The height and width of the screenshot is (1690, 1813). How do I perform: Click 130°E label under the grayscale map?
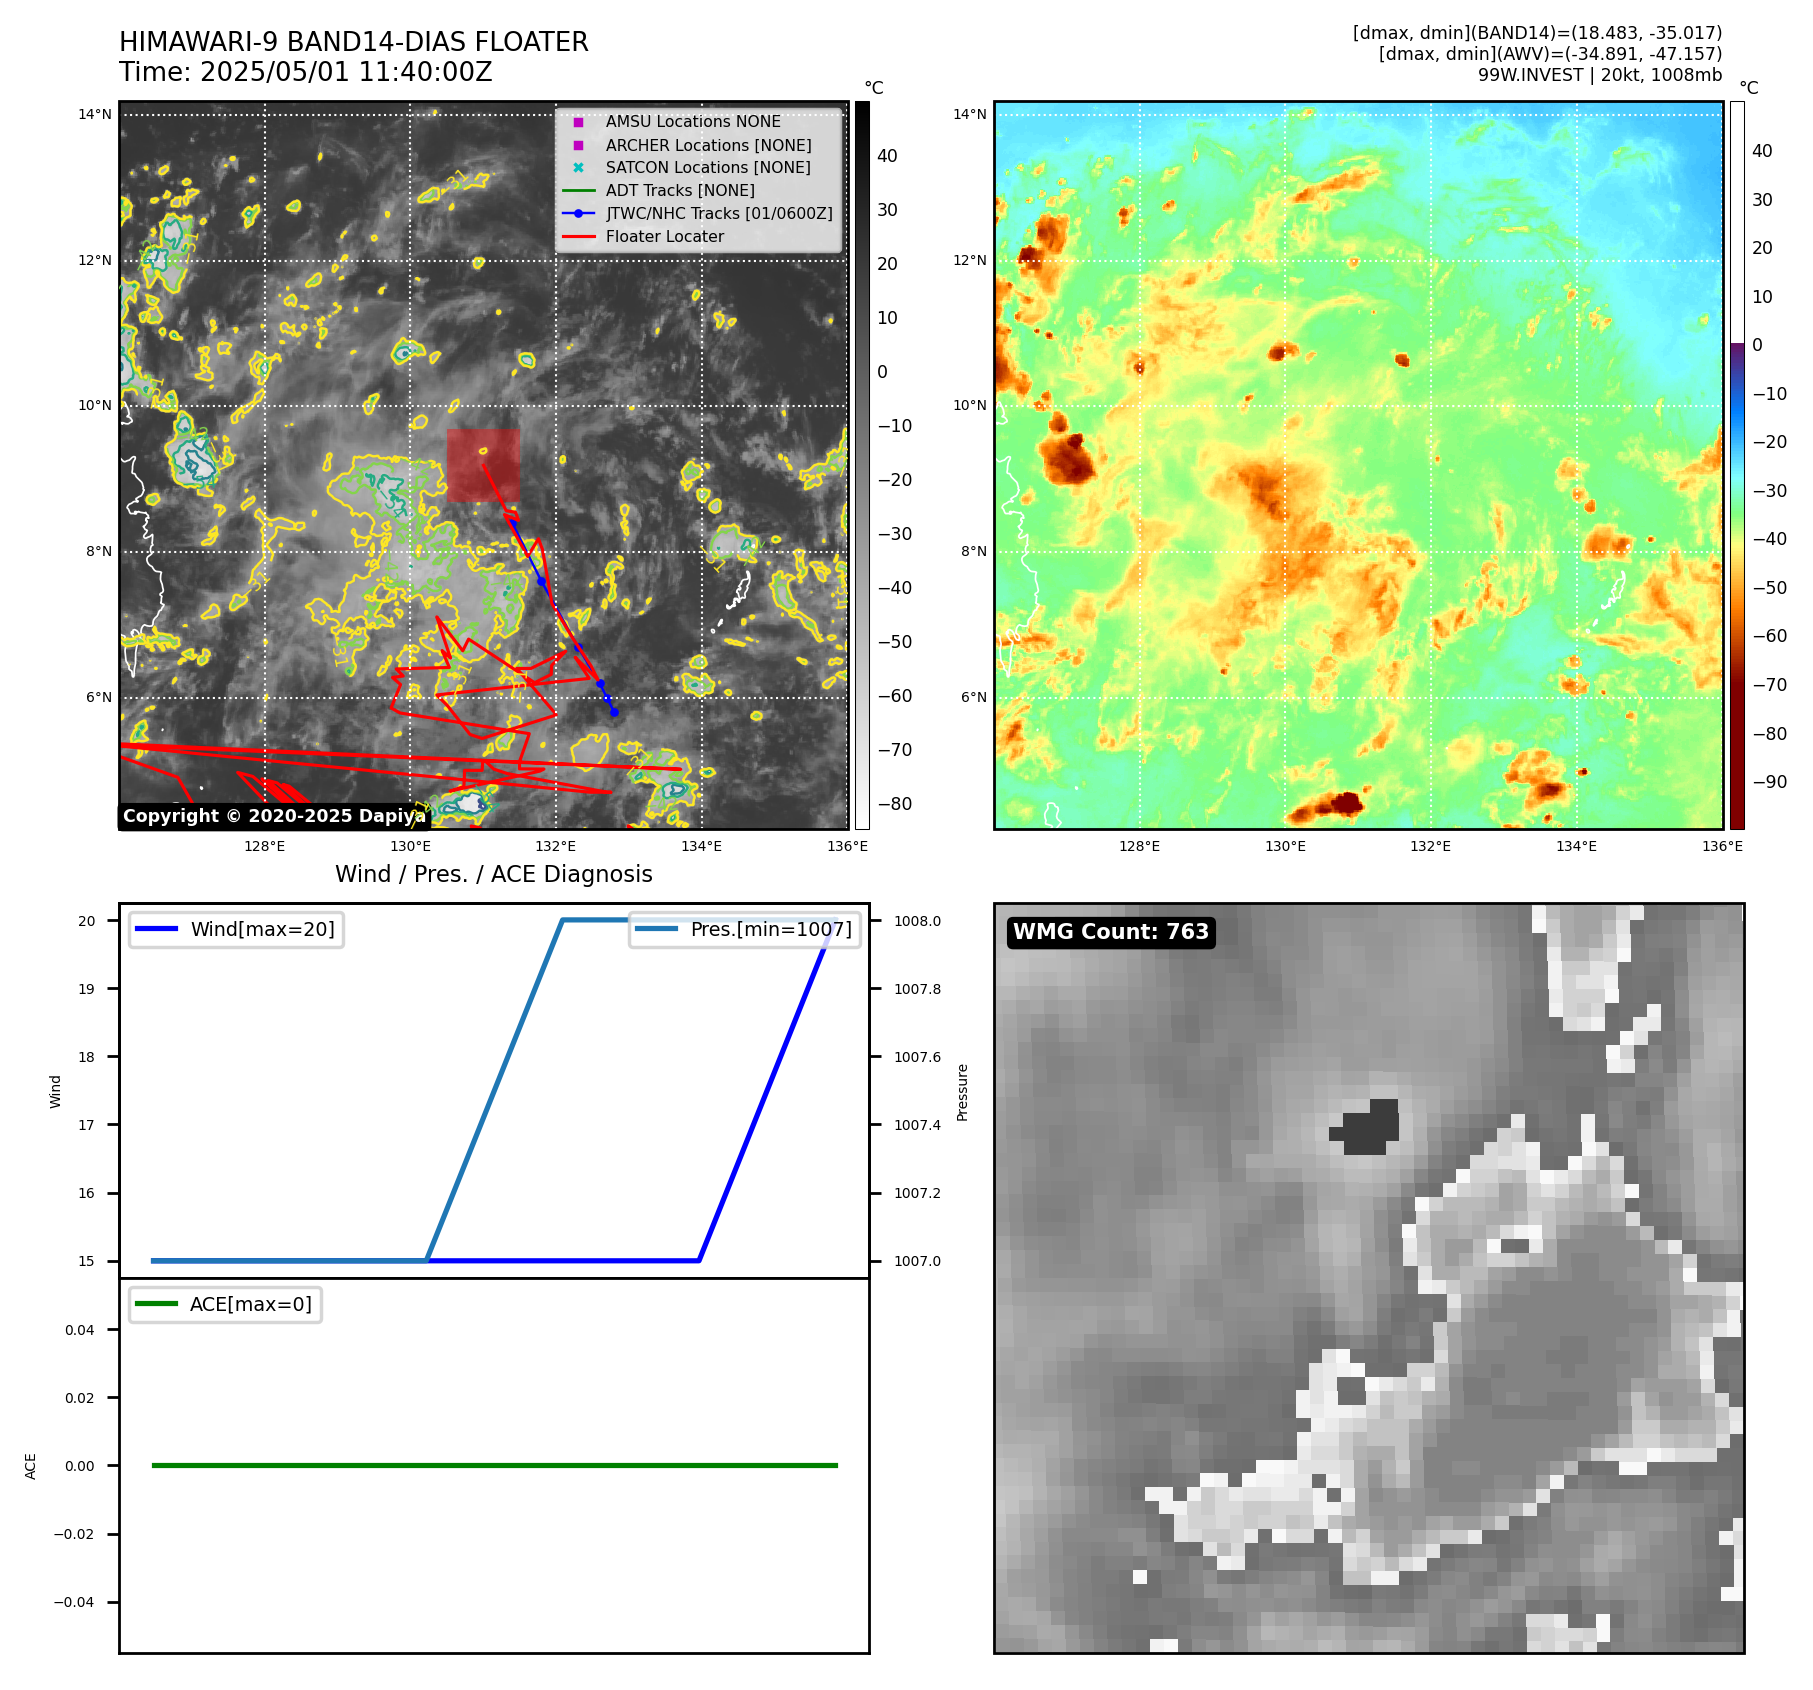410,846
